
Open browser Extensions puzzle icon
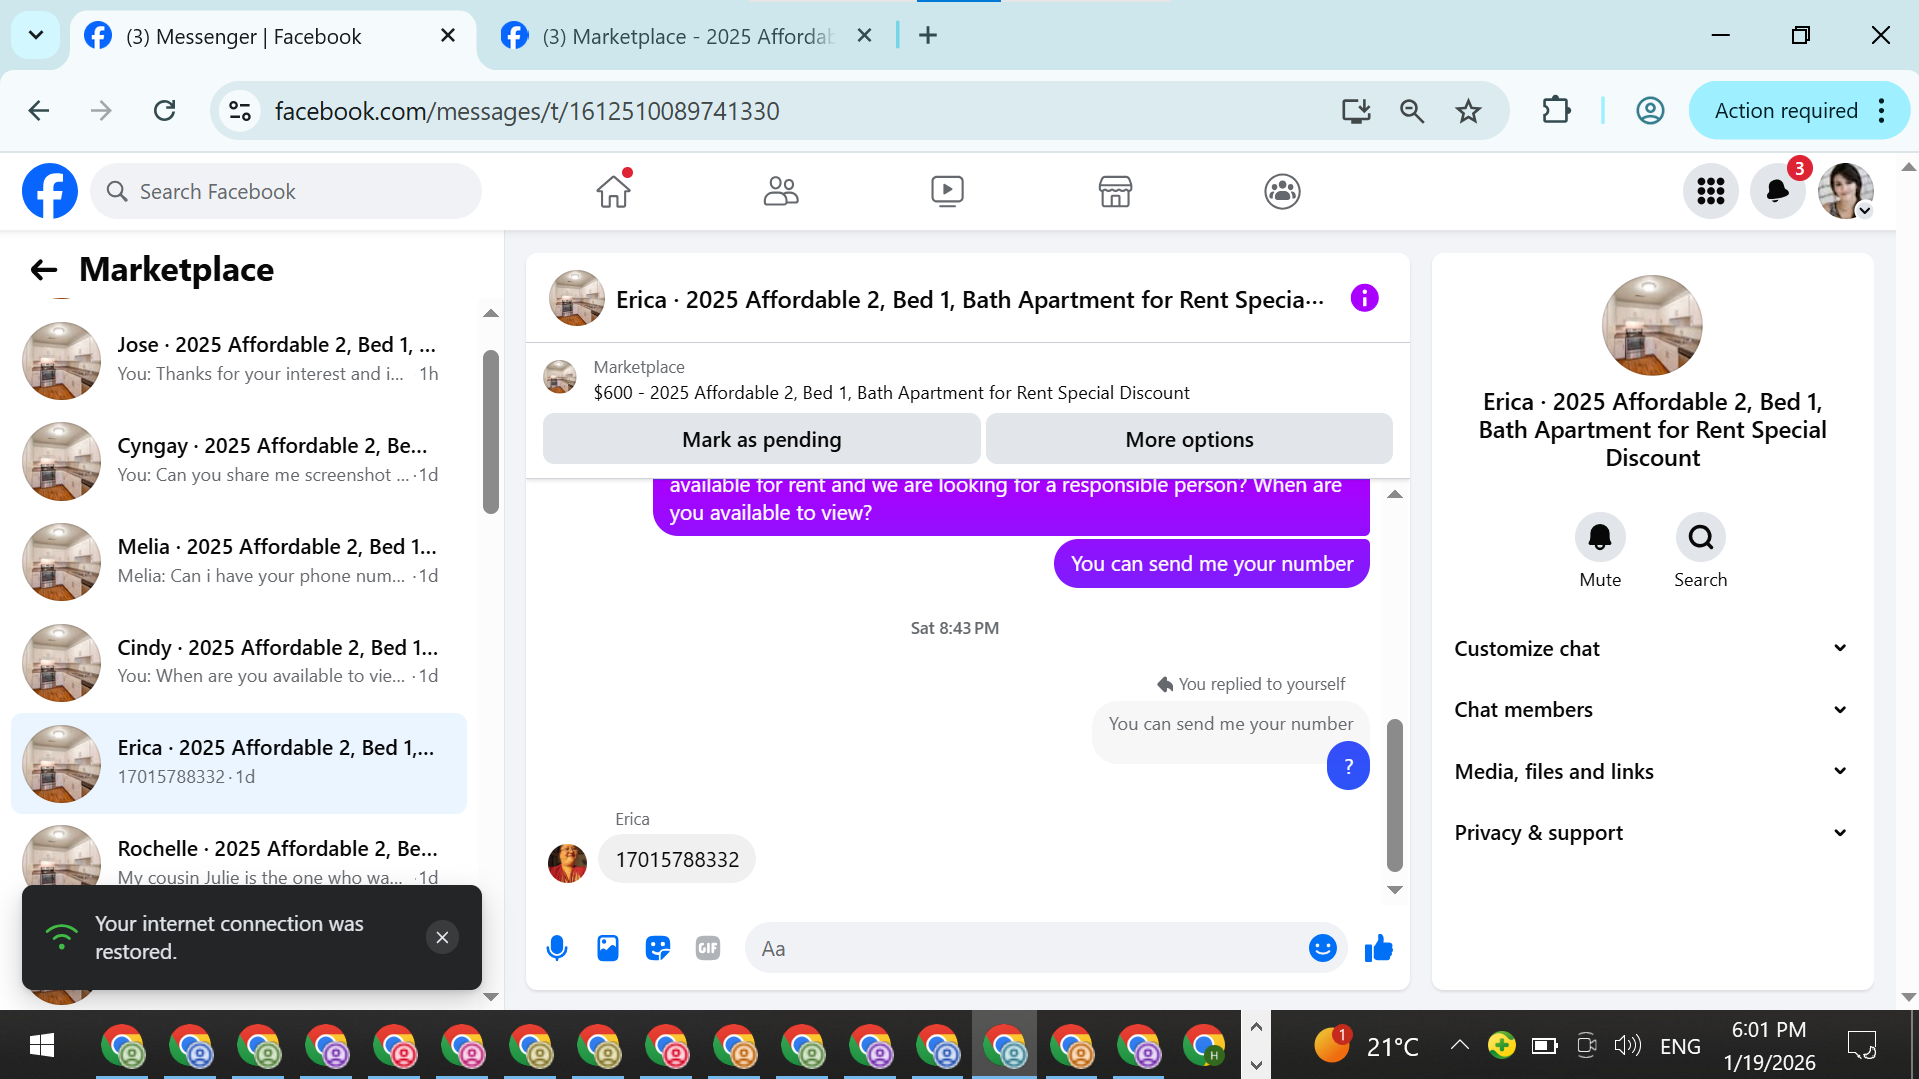coord(1556,111)
